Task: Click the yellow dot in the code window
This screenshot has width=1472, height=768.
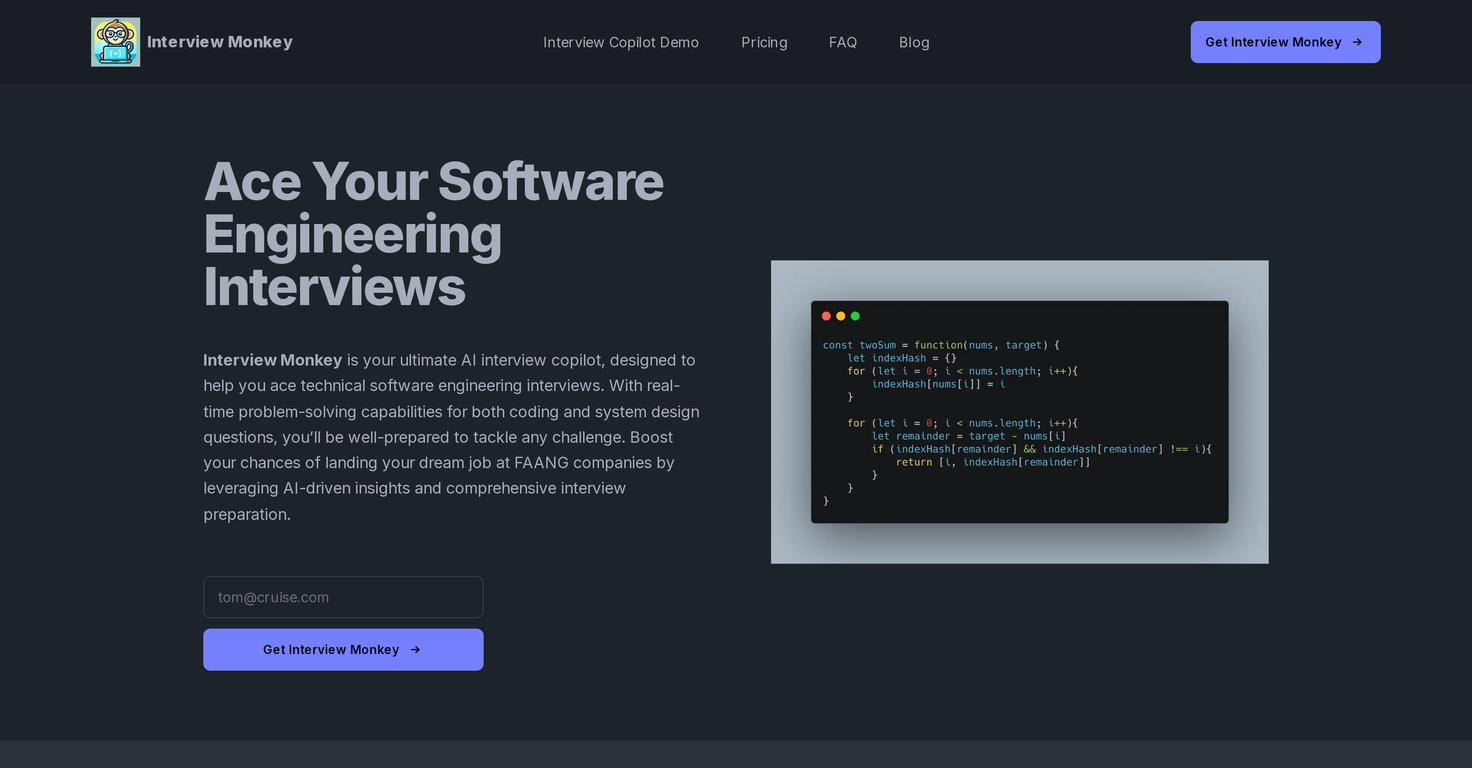Action: (841, 316)
